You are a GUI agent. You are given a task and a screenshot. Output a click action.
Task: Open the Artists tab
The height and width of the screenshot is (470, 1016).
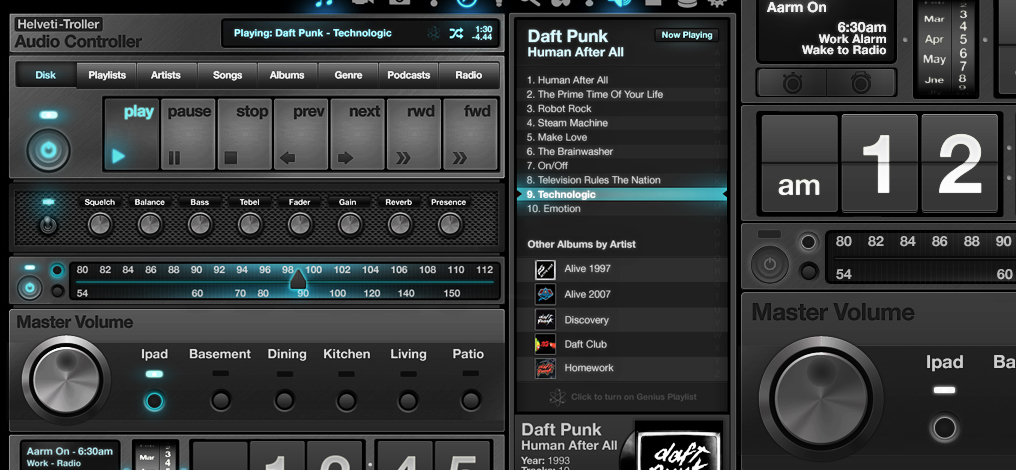tap(166, 75)
